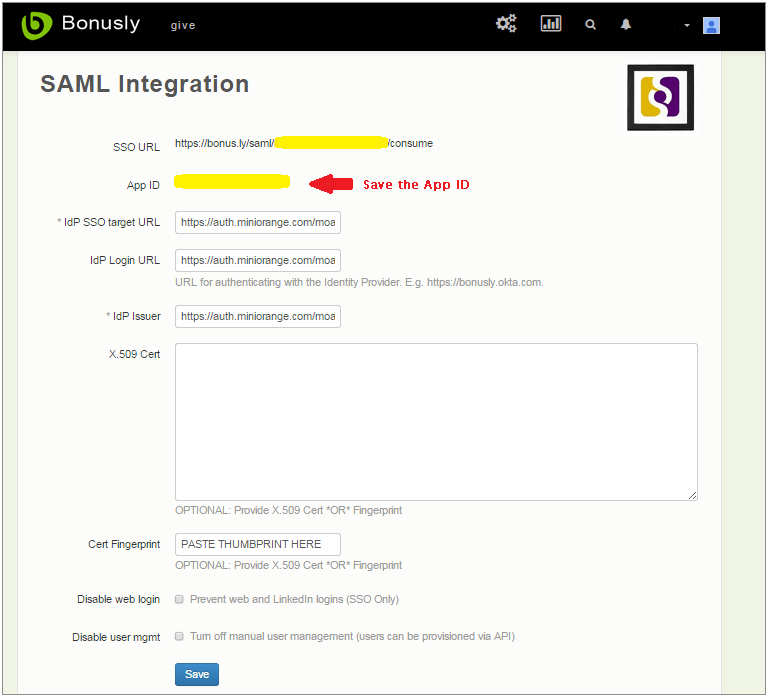Click the 'Turn off manual user management' label
Image resolution: width=768 pixels, height=697 pixels.
(x=352, y=636)
